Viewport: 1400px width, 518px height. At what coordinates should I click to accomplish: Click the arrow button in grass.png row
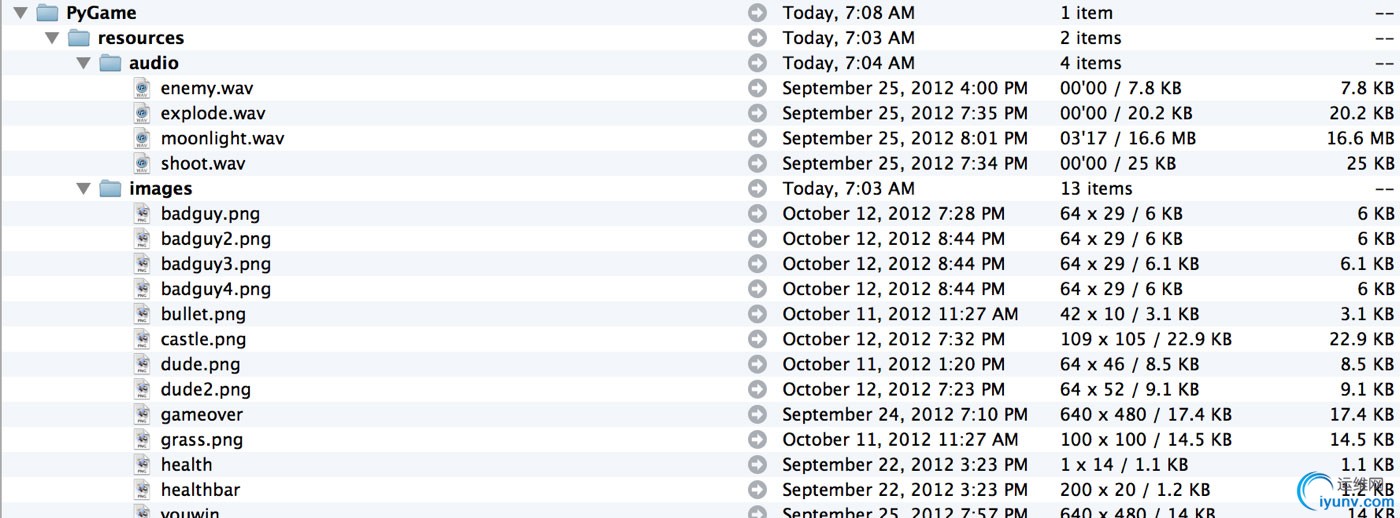[757, 439]
